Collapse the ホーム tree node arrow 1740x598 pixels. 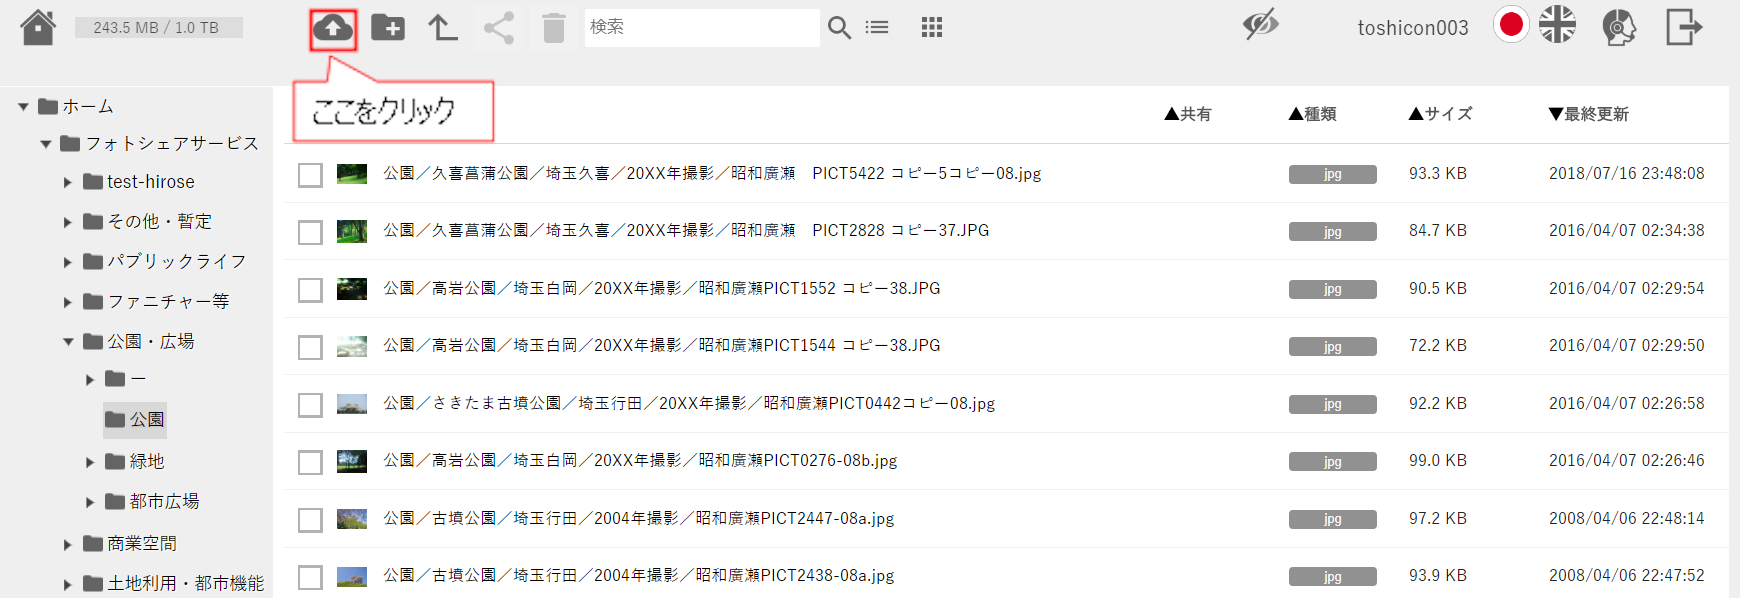point(23,106)
